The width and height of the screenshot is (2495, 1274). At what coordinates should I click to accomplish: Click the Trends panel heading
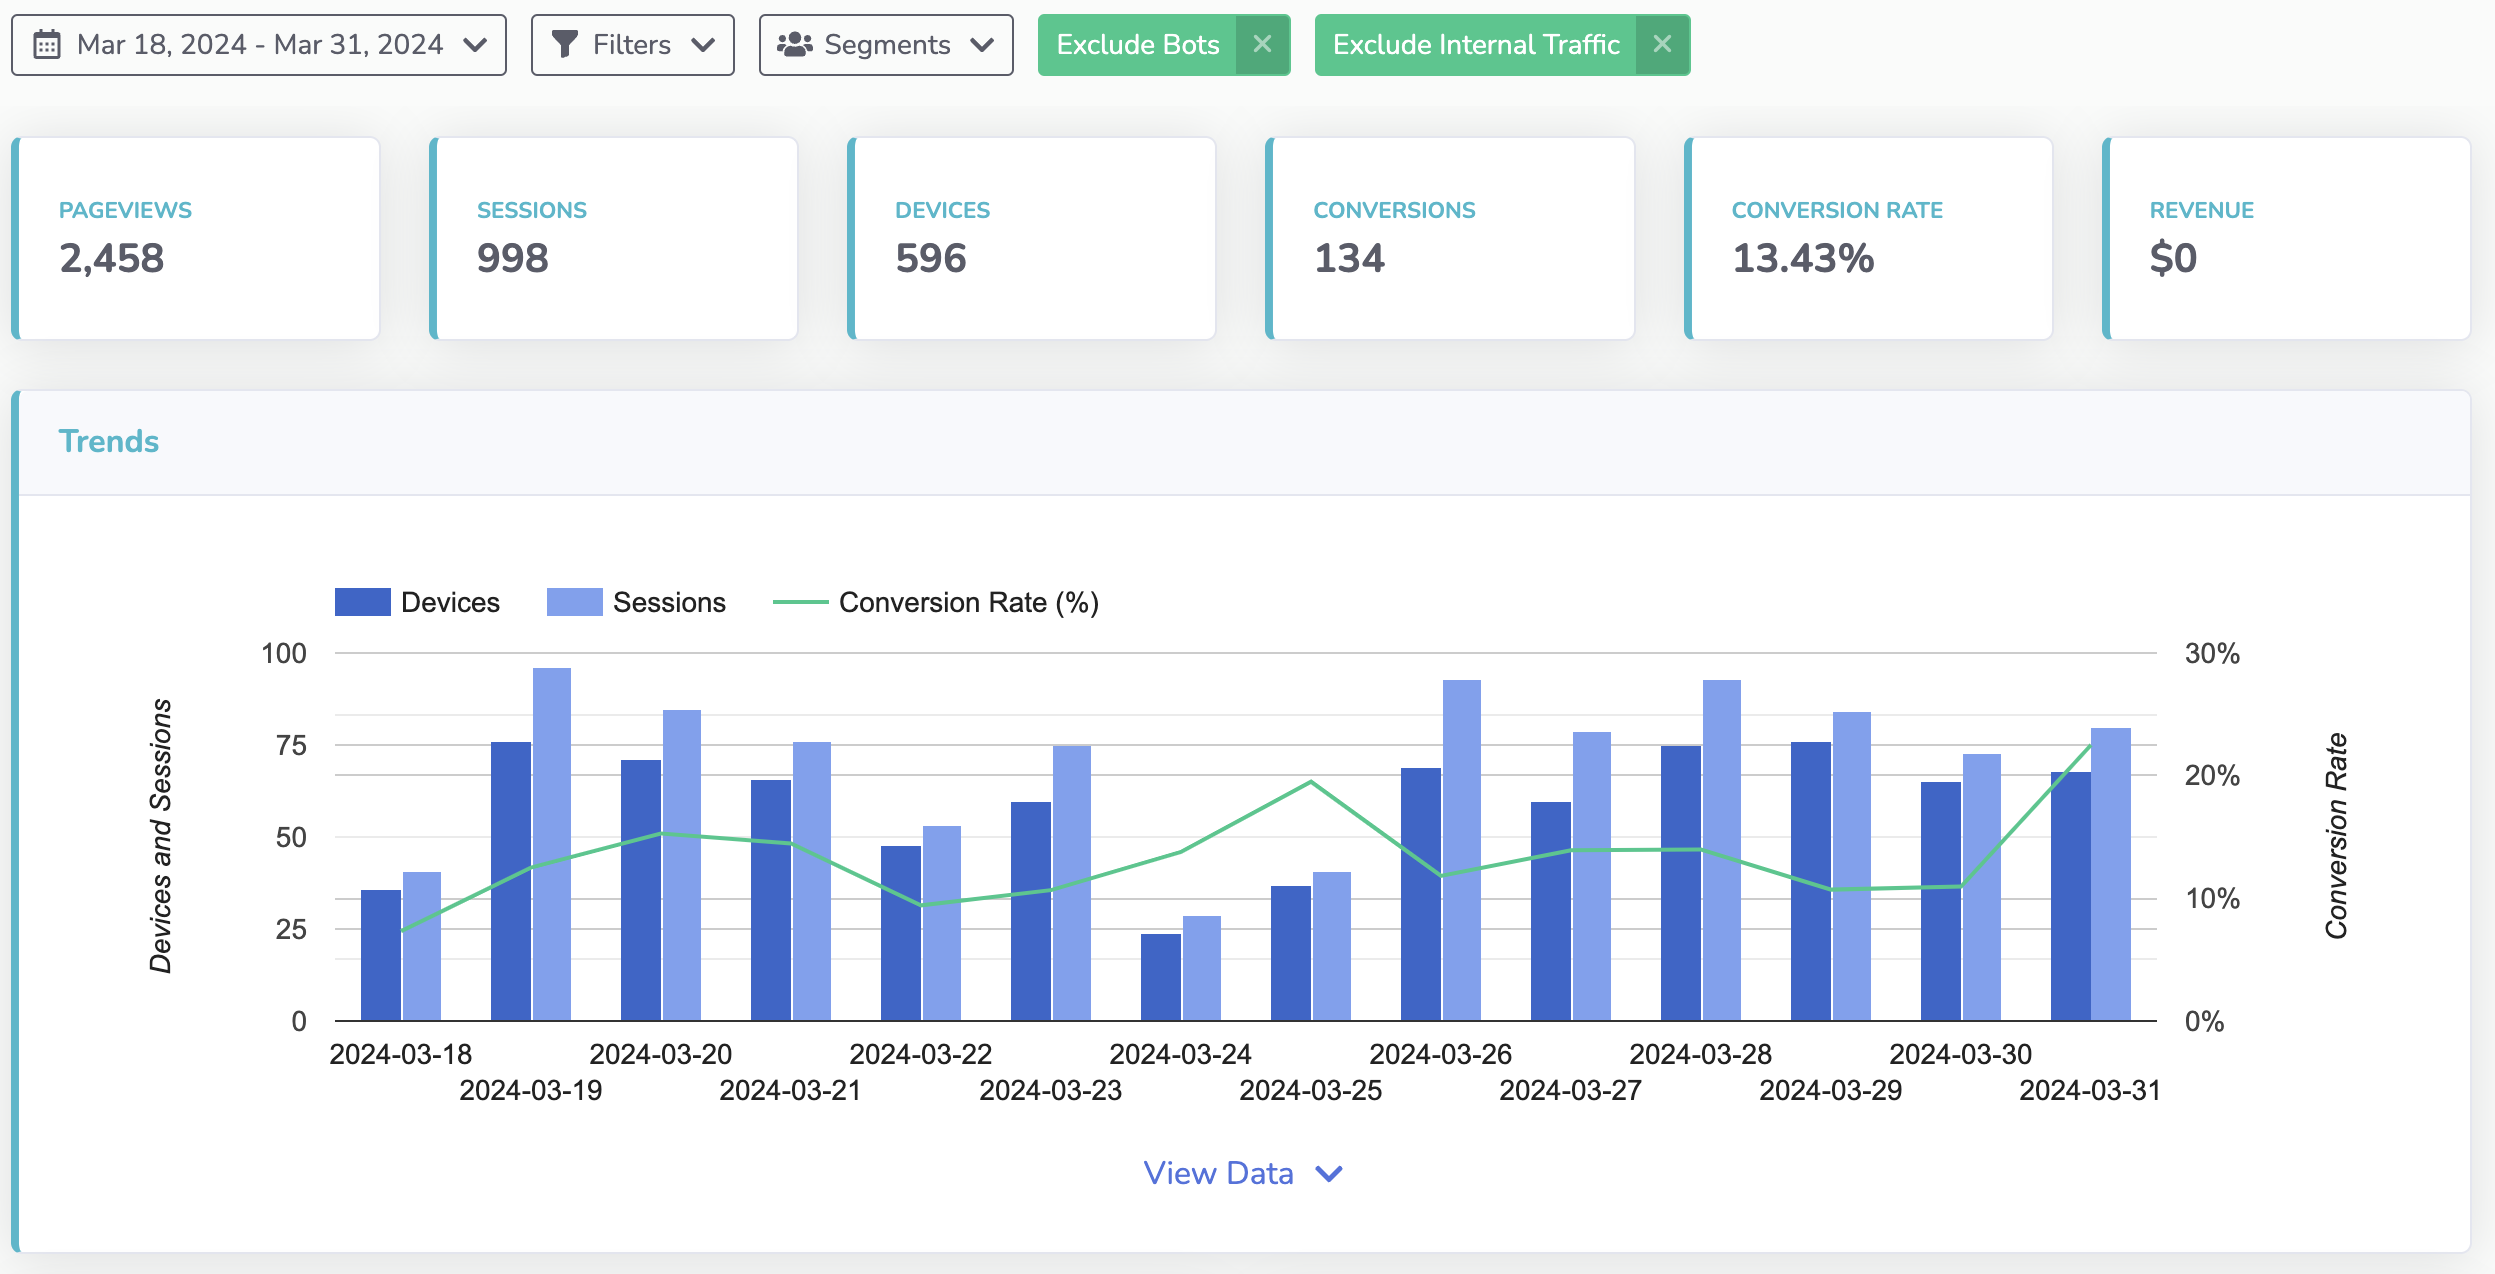click(109, 441)
